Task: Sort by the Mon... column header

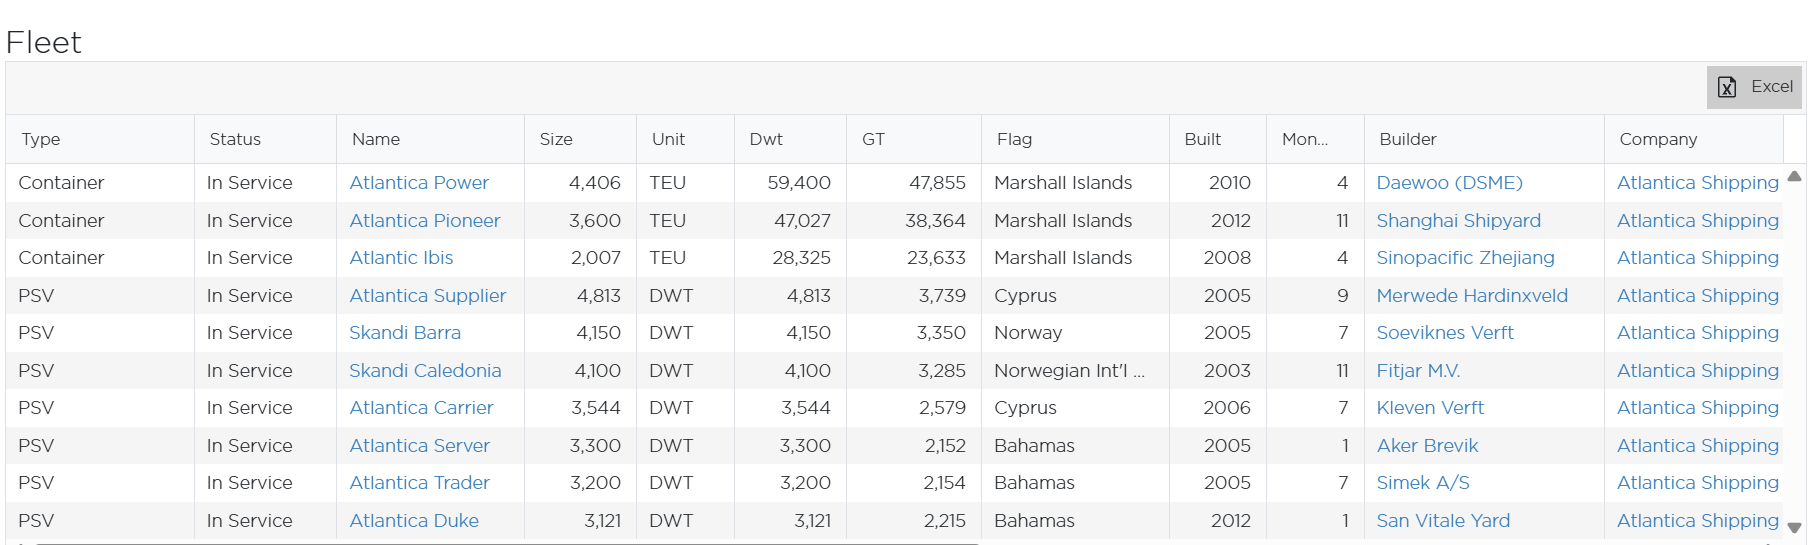Action: click(1315, 139)
